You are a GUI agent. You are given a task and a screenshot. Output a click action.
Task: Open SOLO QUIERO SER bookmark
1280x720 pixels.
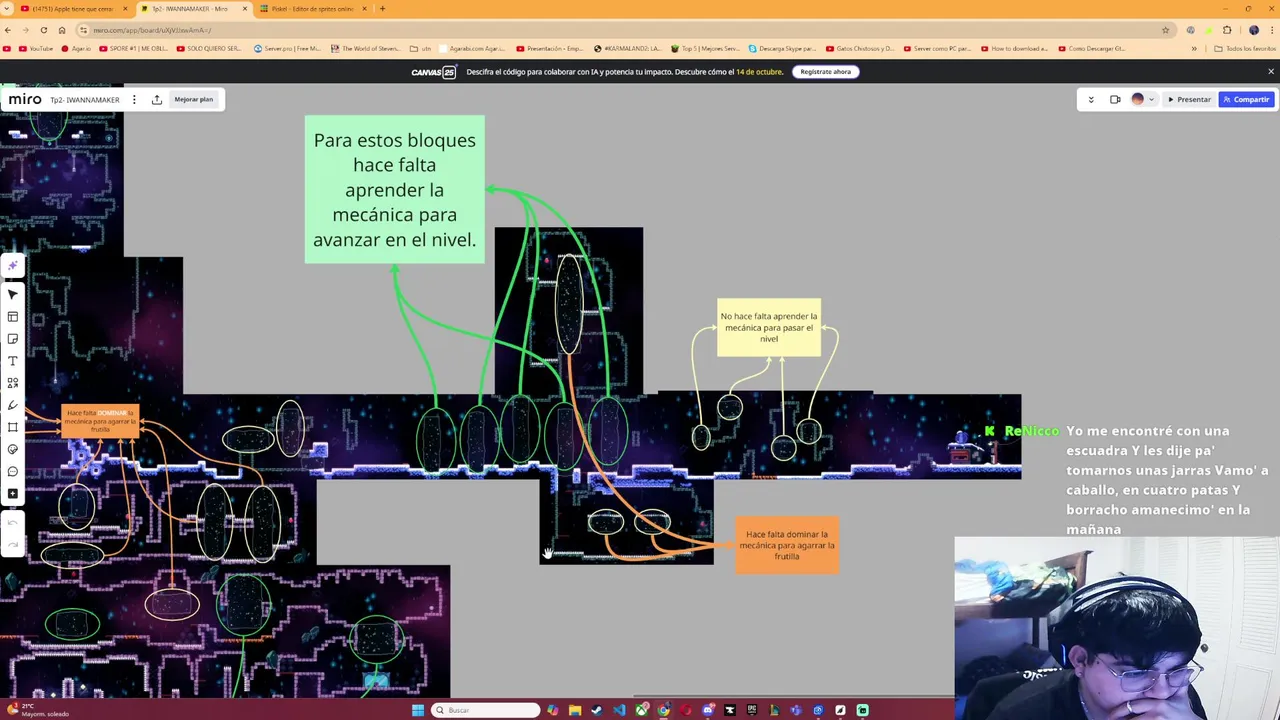(x=210, y=48)
